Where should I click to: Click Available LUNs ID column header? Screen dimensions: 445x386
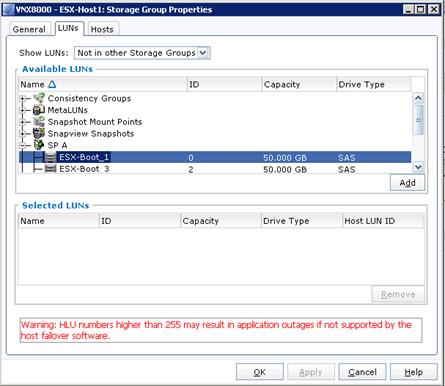tap(225, 84)
